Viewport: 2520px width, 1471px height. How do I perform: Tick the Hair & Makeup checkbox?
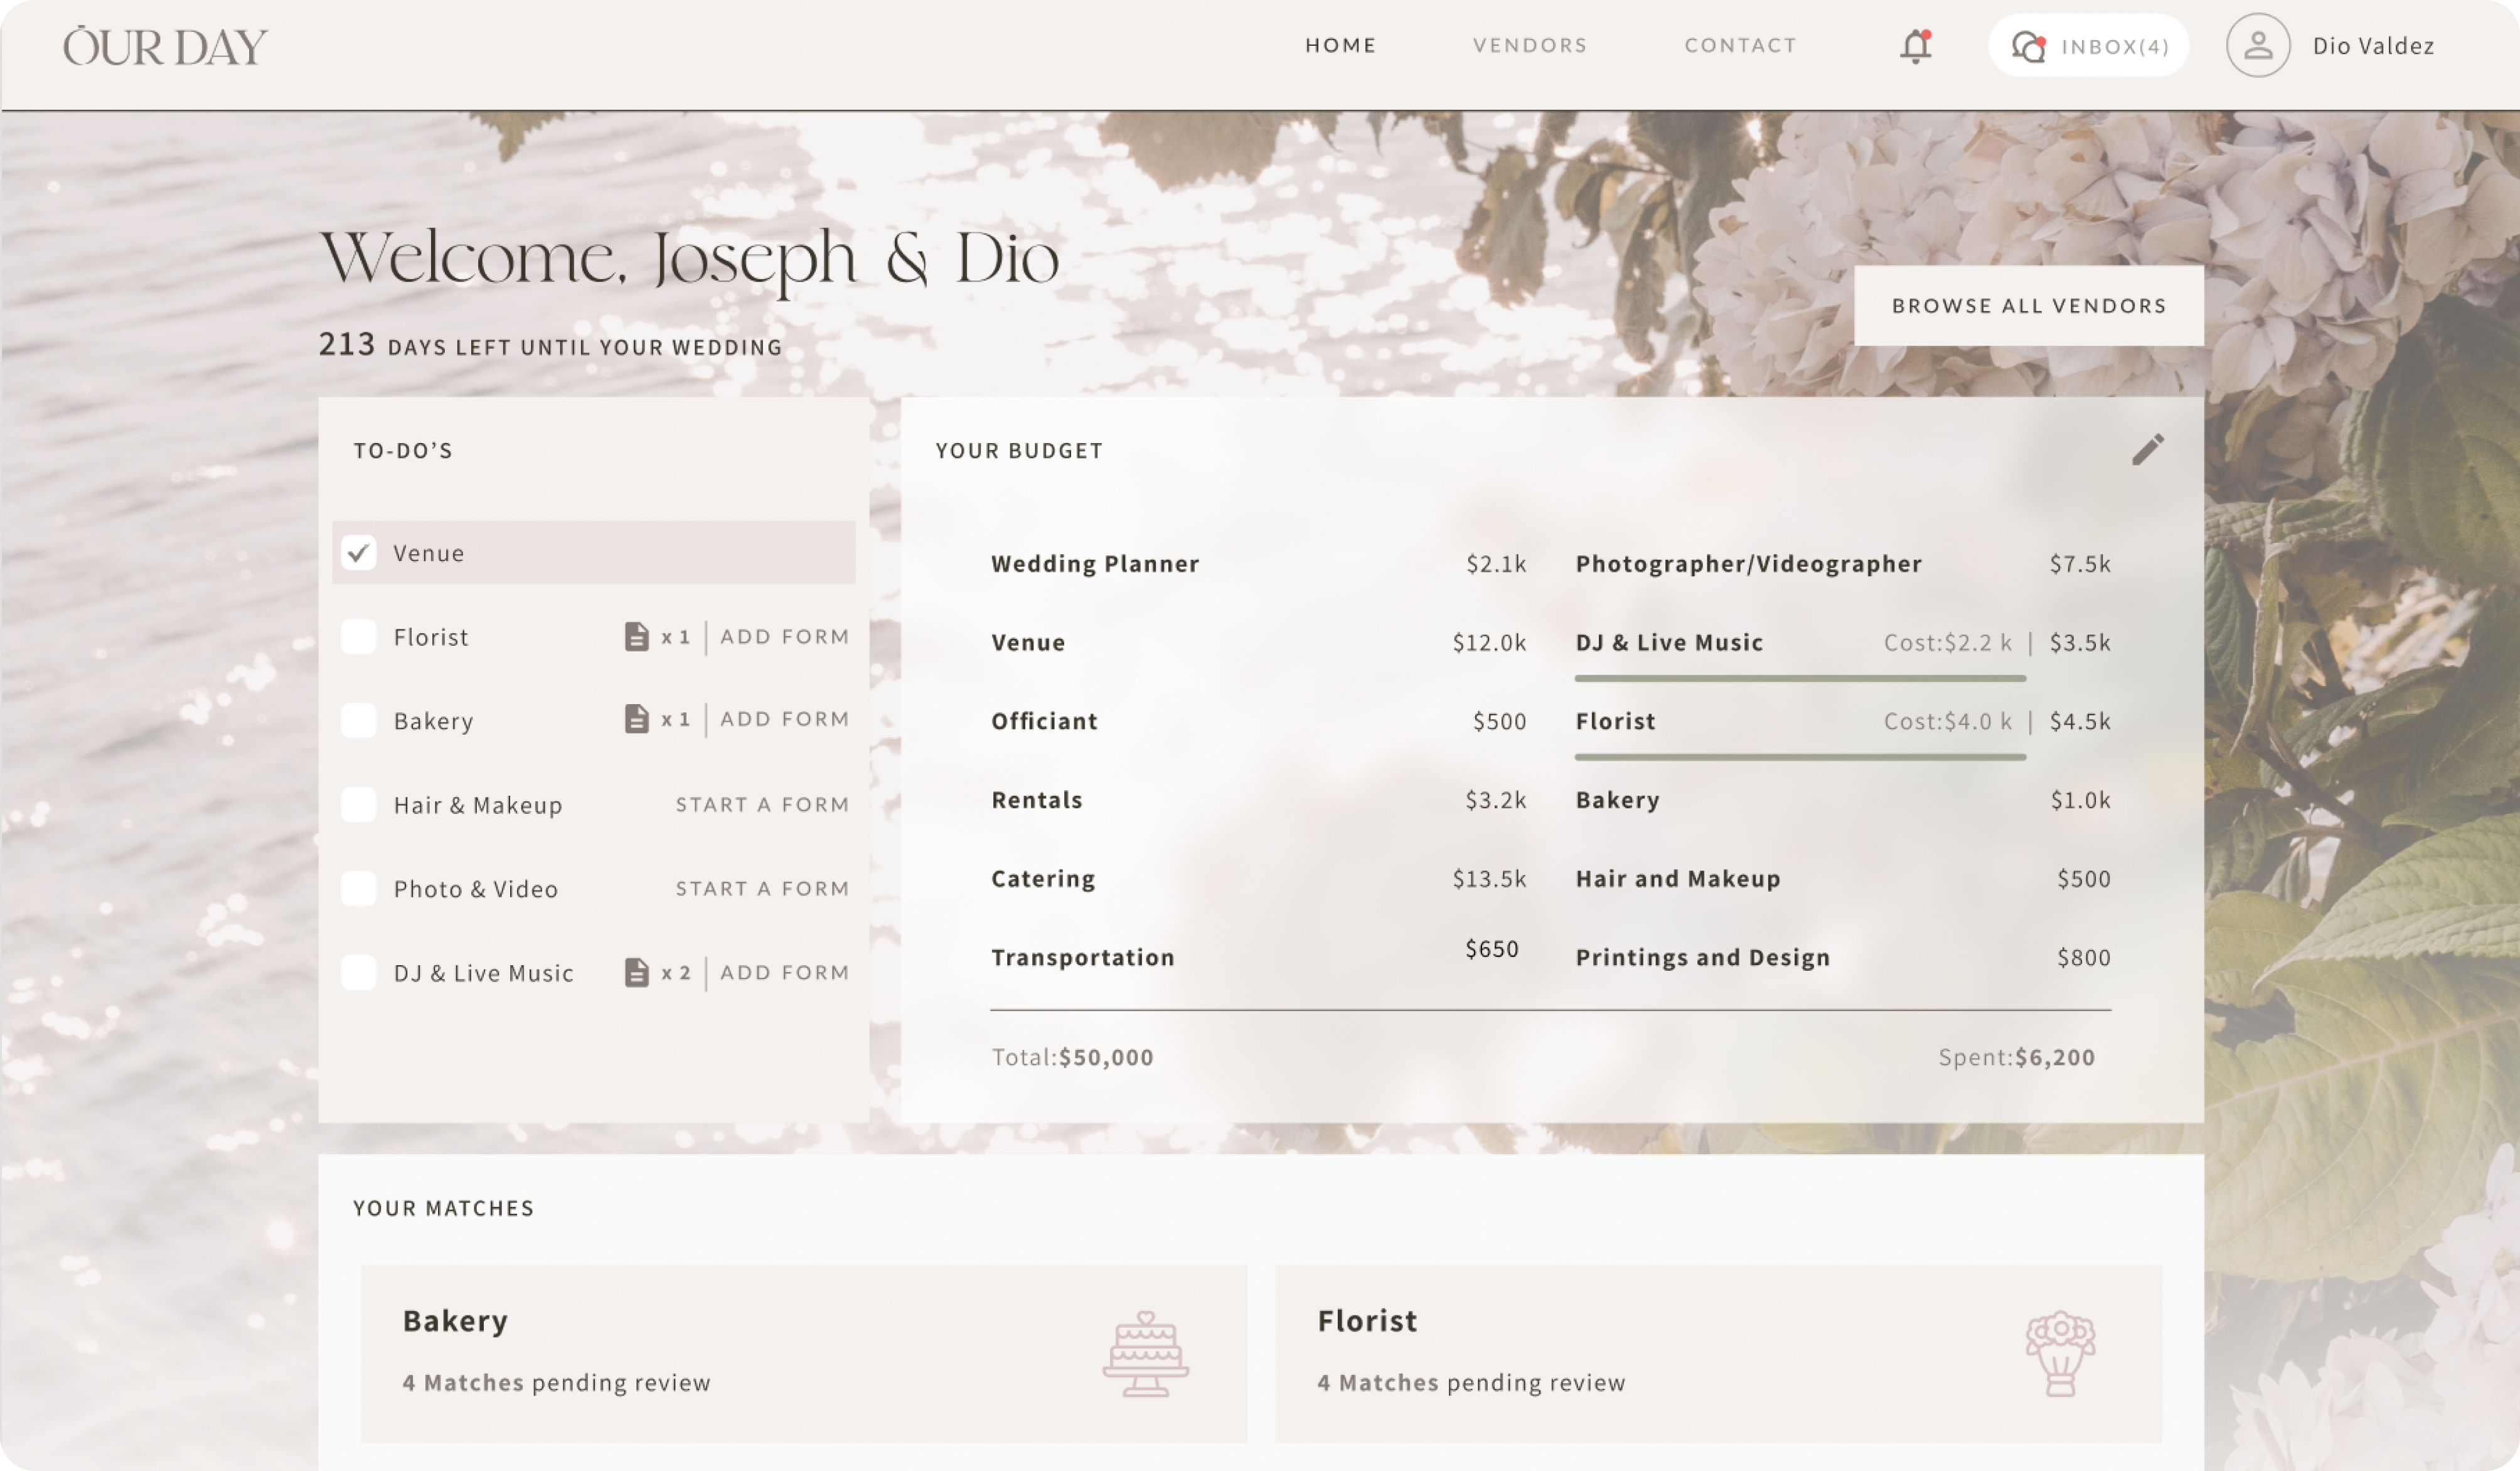click(x=359, y=805)
